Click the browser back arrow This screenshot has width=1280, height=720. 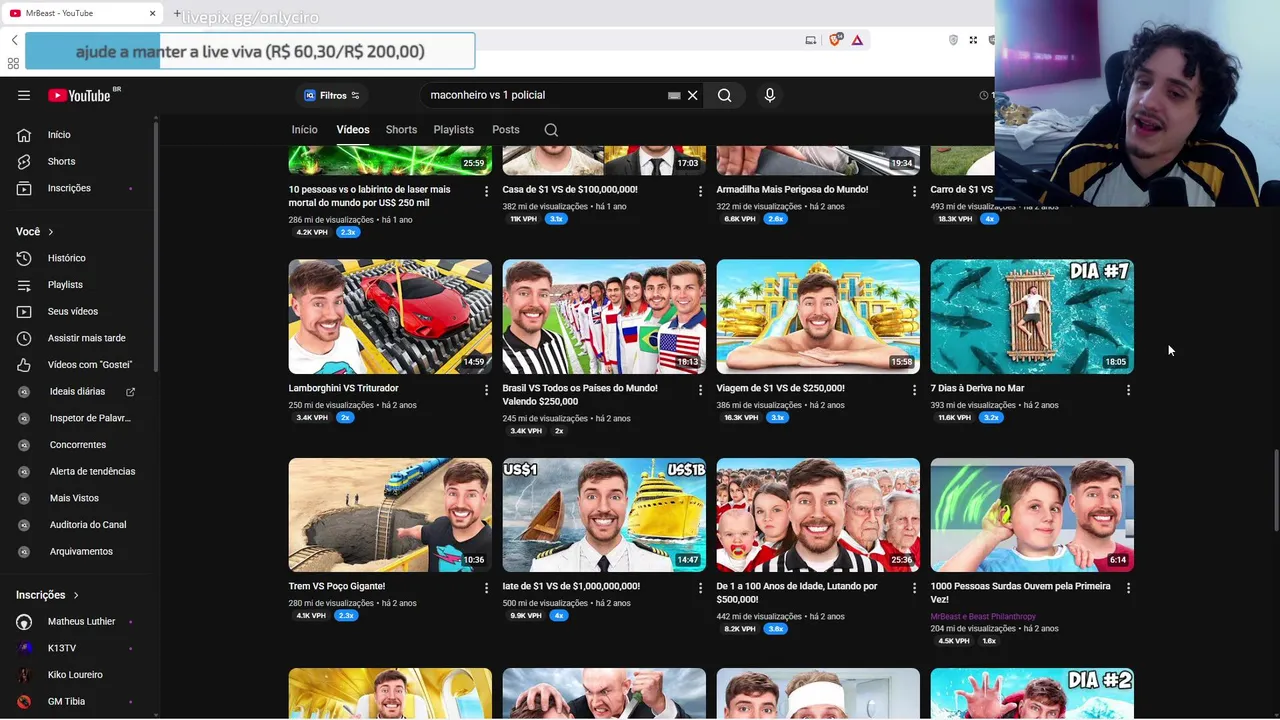click(14, 40)
